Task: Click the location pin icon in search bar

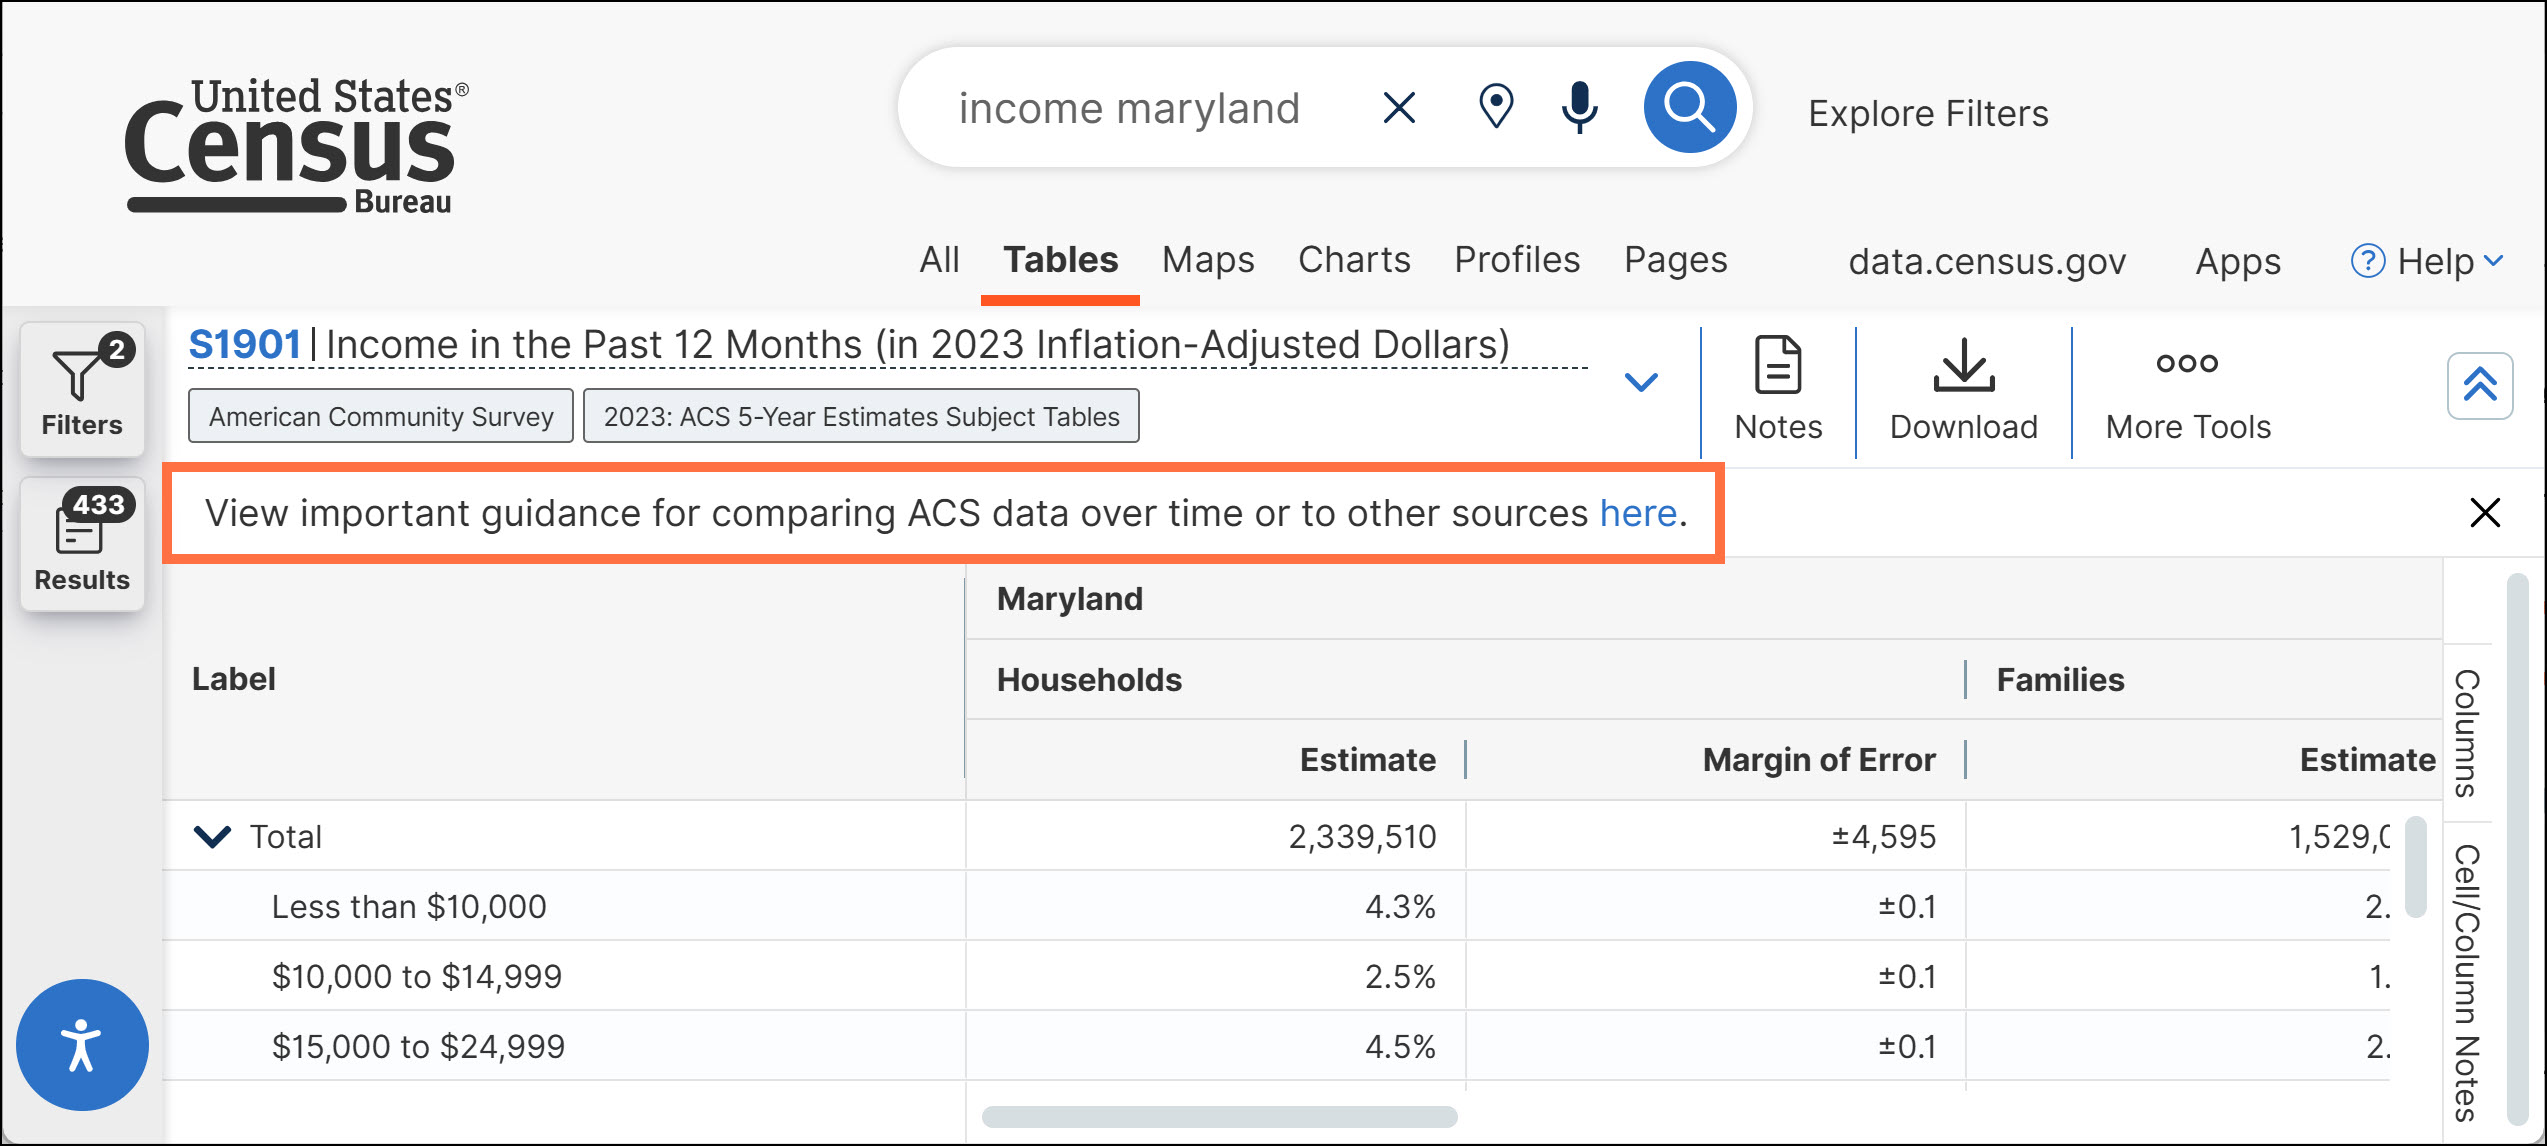Action: pos(1496,107)
